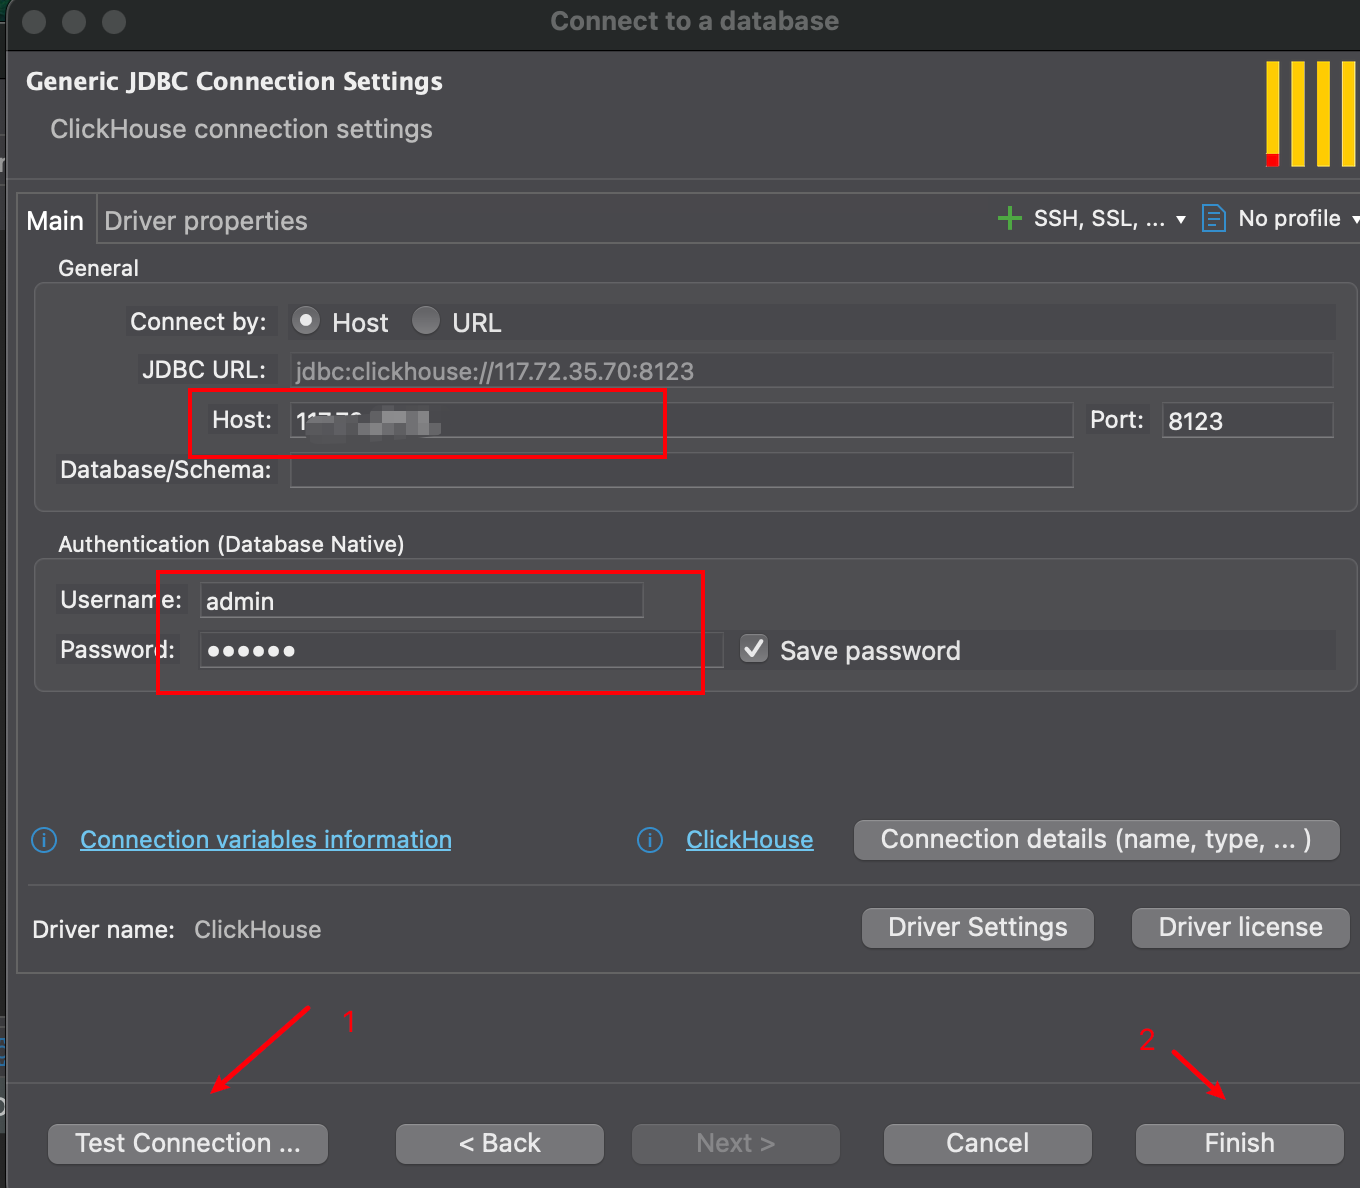Screen dimensions: 1360x1188
Task: Toggle the Save password checkbox
Action: point(754,649)
